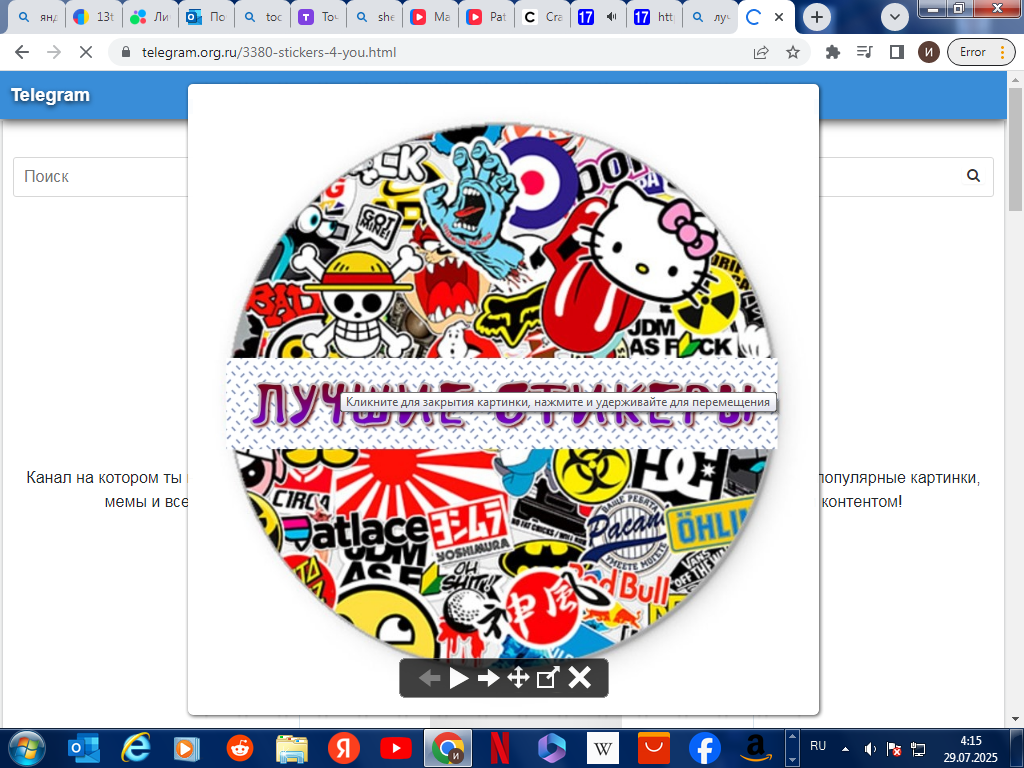Viewport: 1024px width, 768px height.
Task: Click the page scrollbar down arrow
Action: click(x=1016, y=719)
